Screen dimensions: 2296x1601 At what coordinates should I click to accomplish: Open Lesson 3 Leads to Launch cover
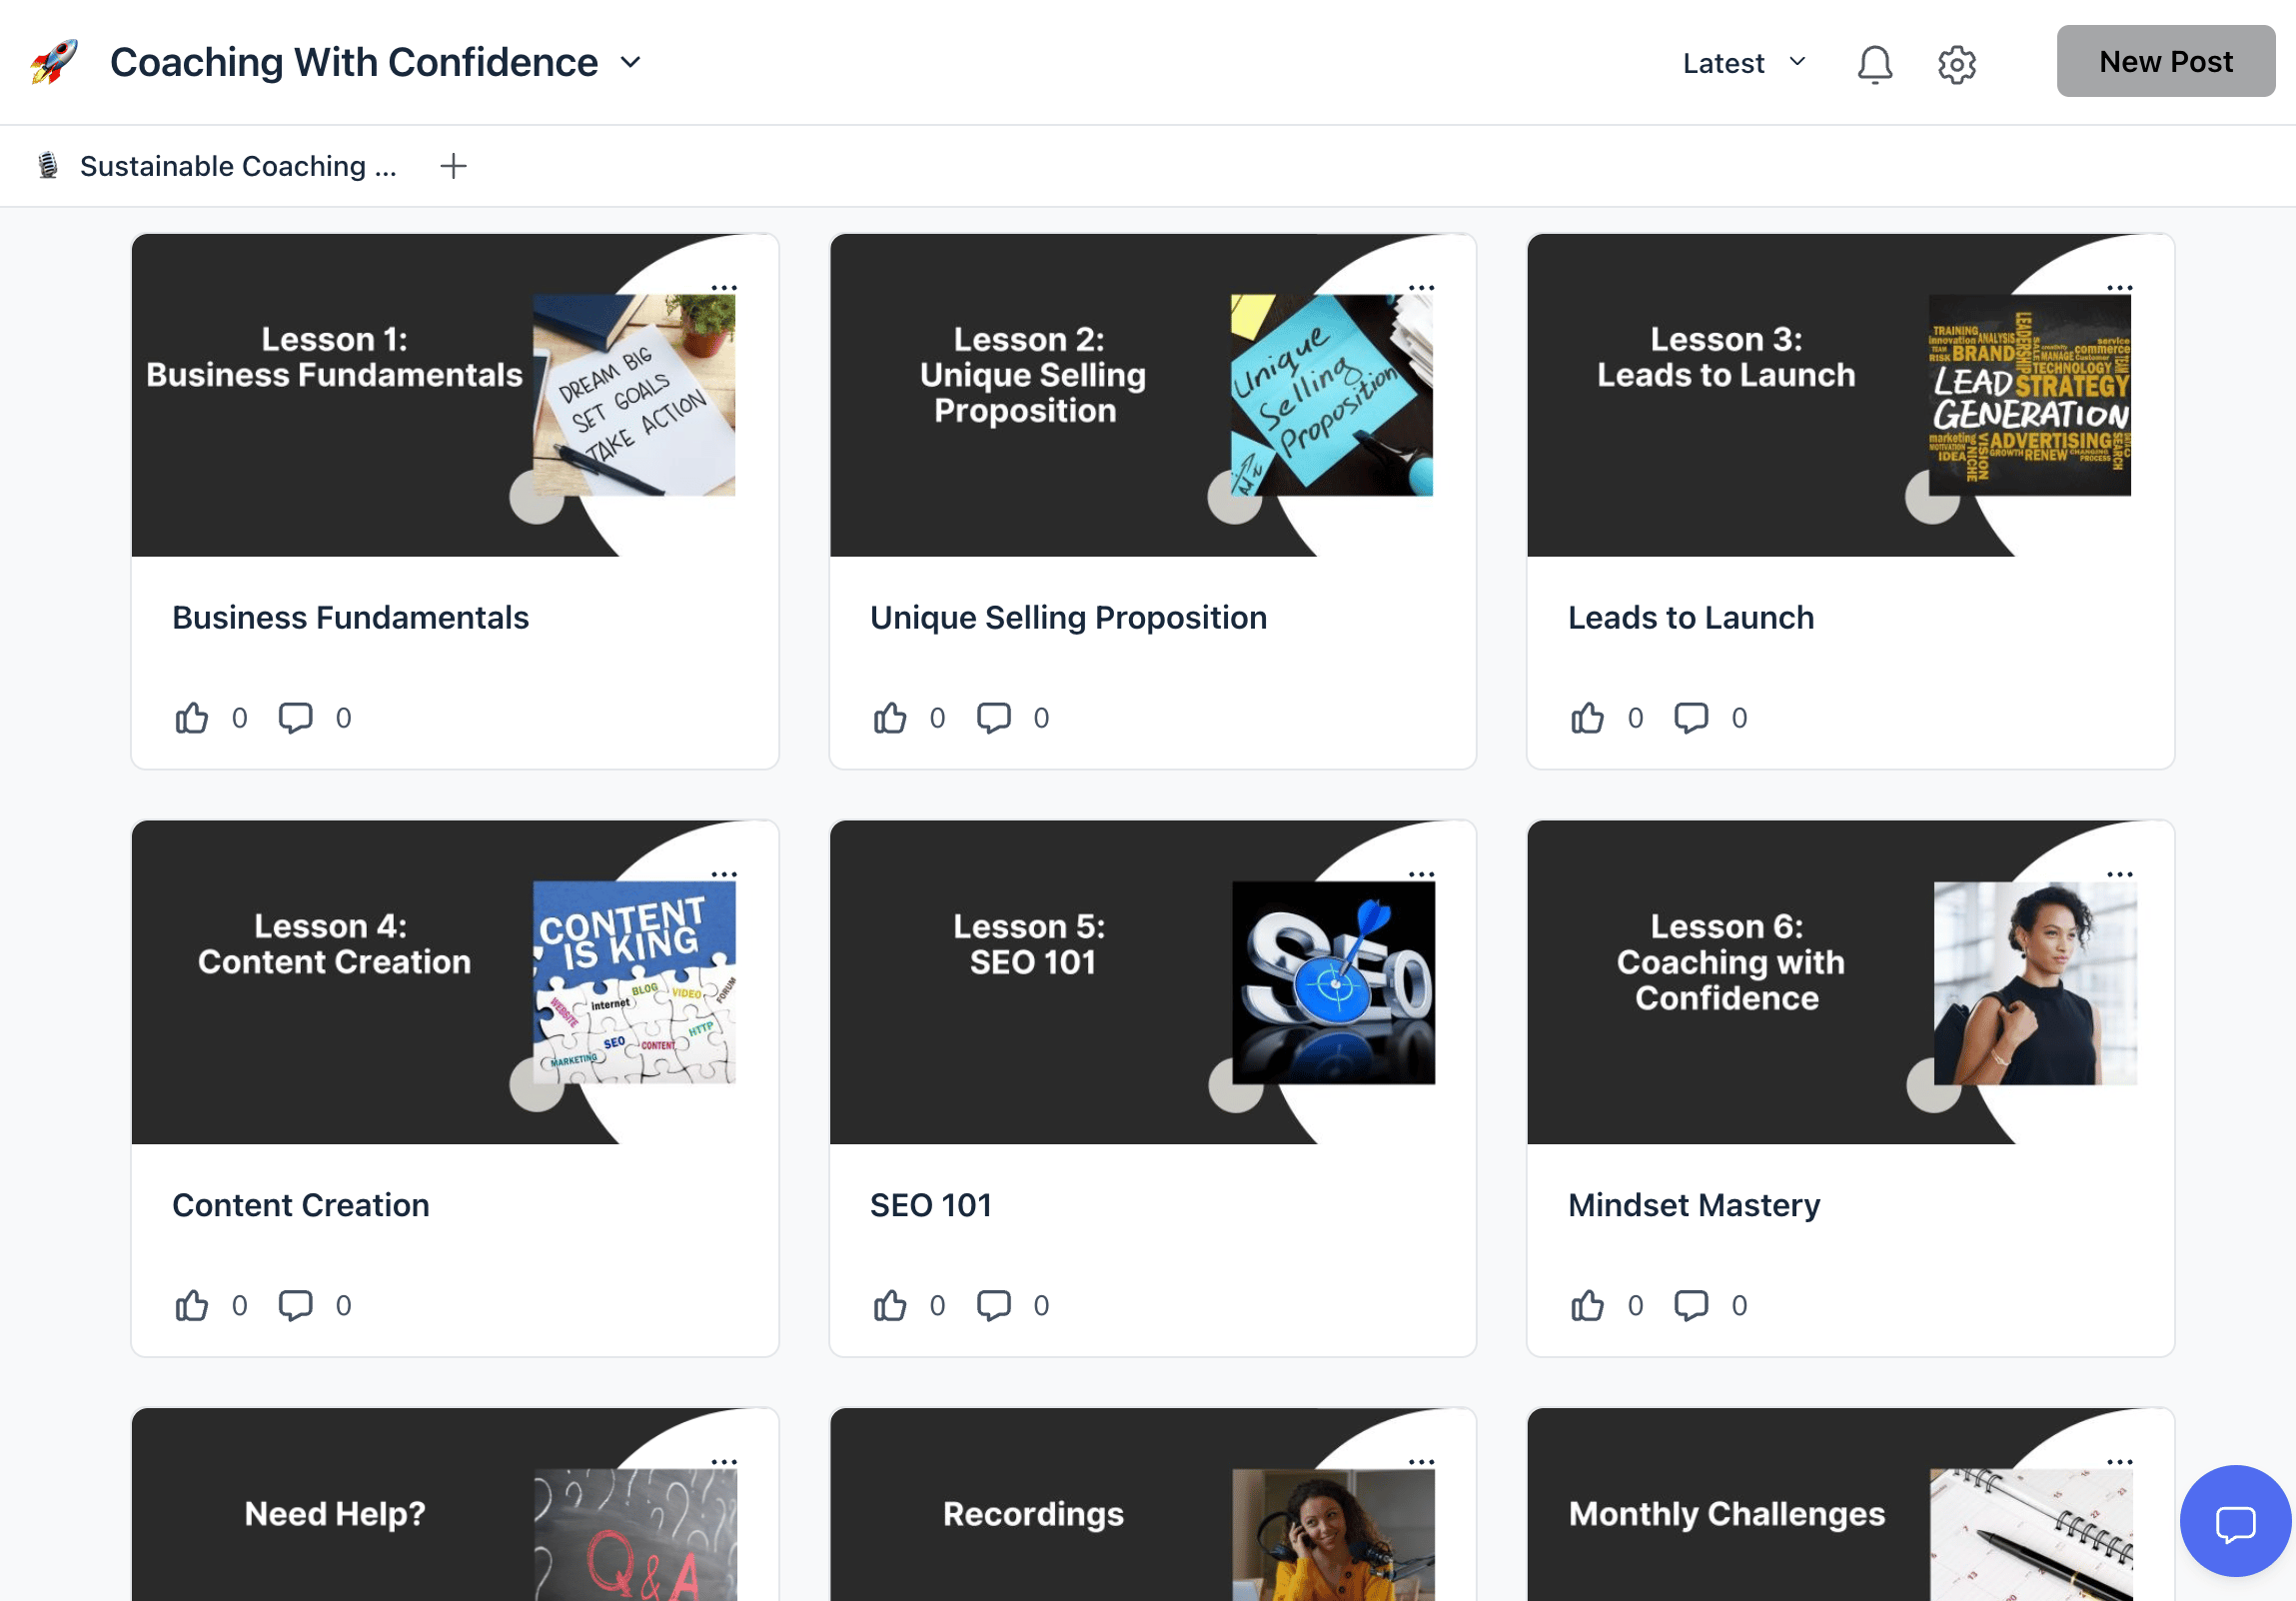click(x=1850, y=396)
